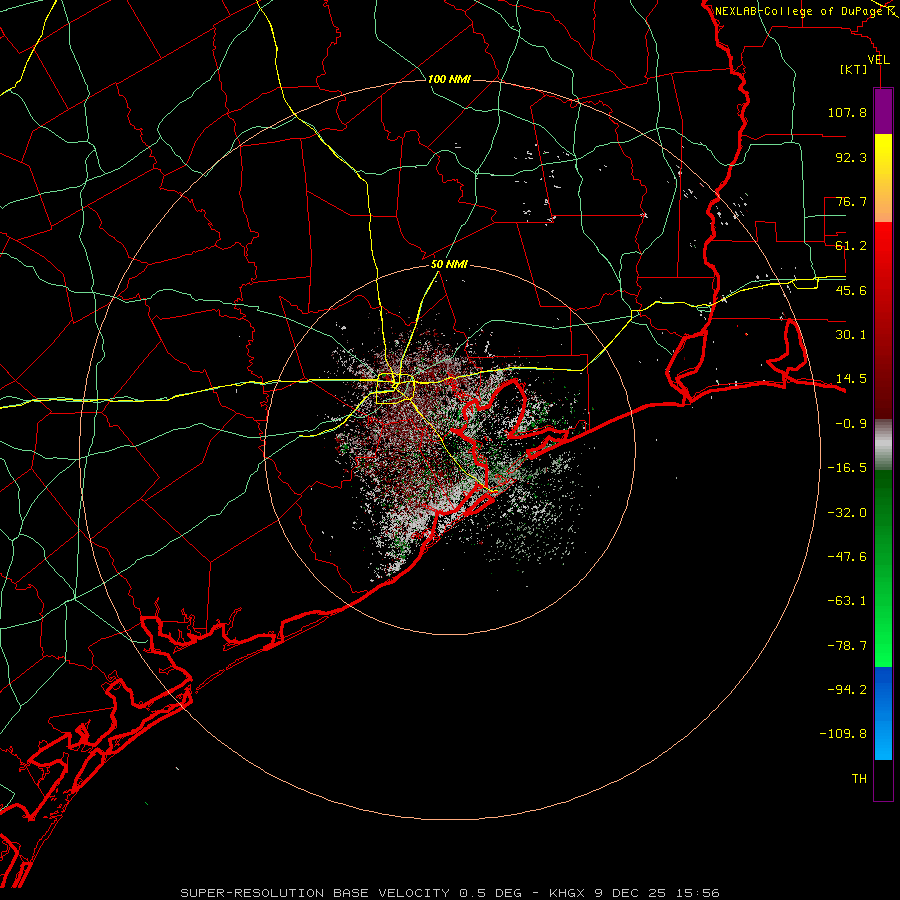The height and width of the screenshot is (900, 900).
Task: Pick the red segment of velocity scale
Action: click(883, 320)
